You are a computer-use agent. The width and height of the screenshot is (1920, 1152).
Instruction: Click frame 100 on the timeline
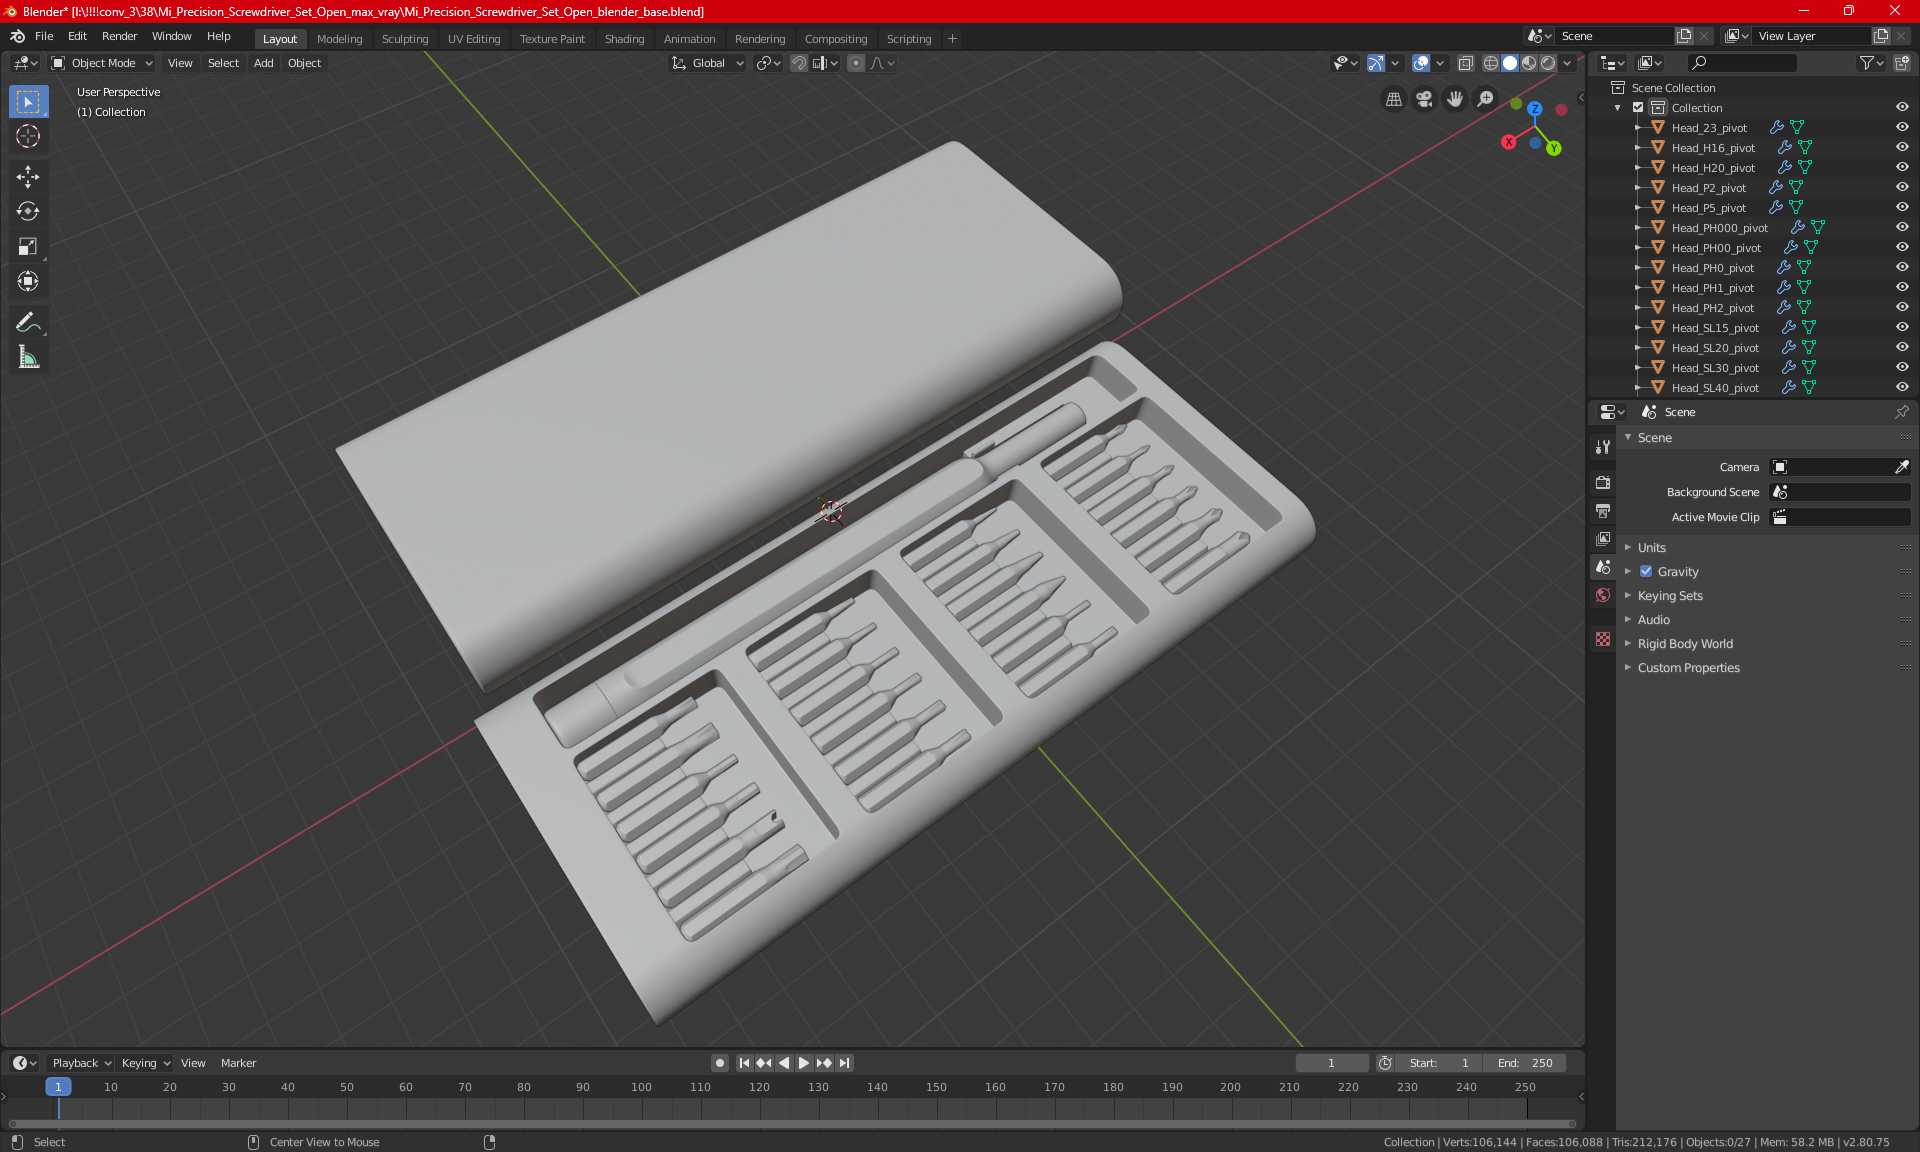tap(641, 1088)
